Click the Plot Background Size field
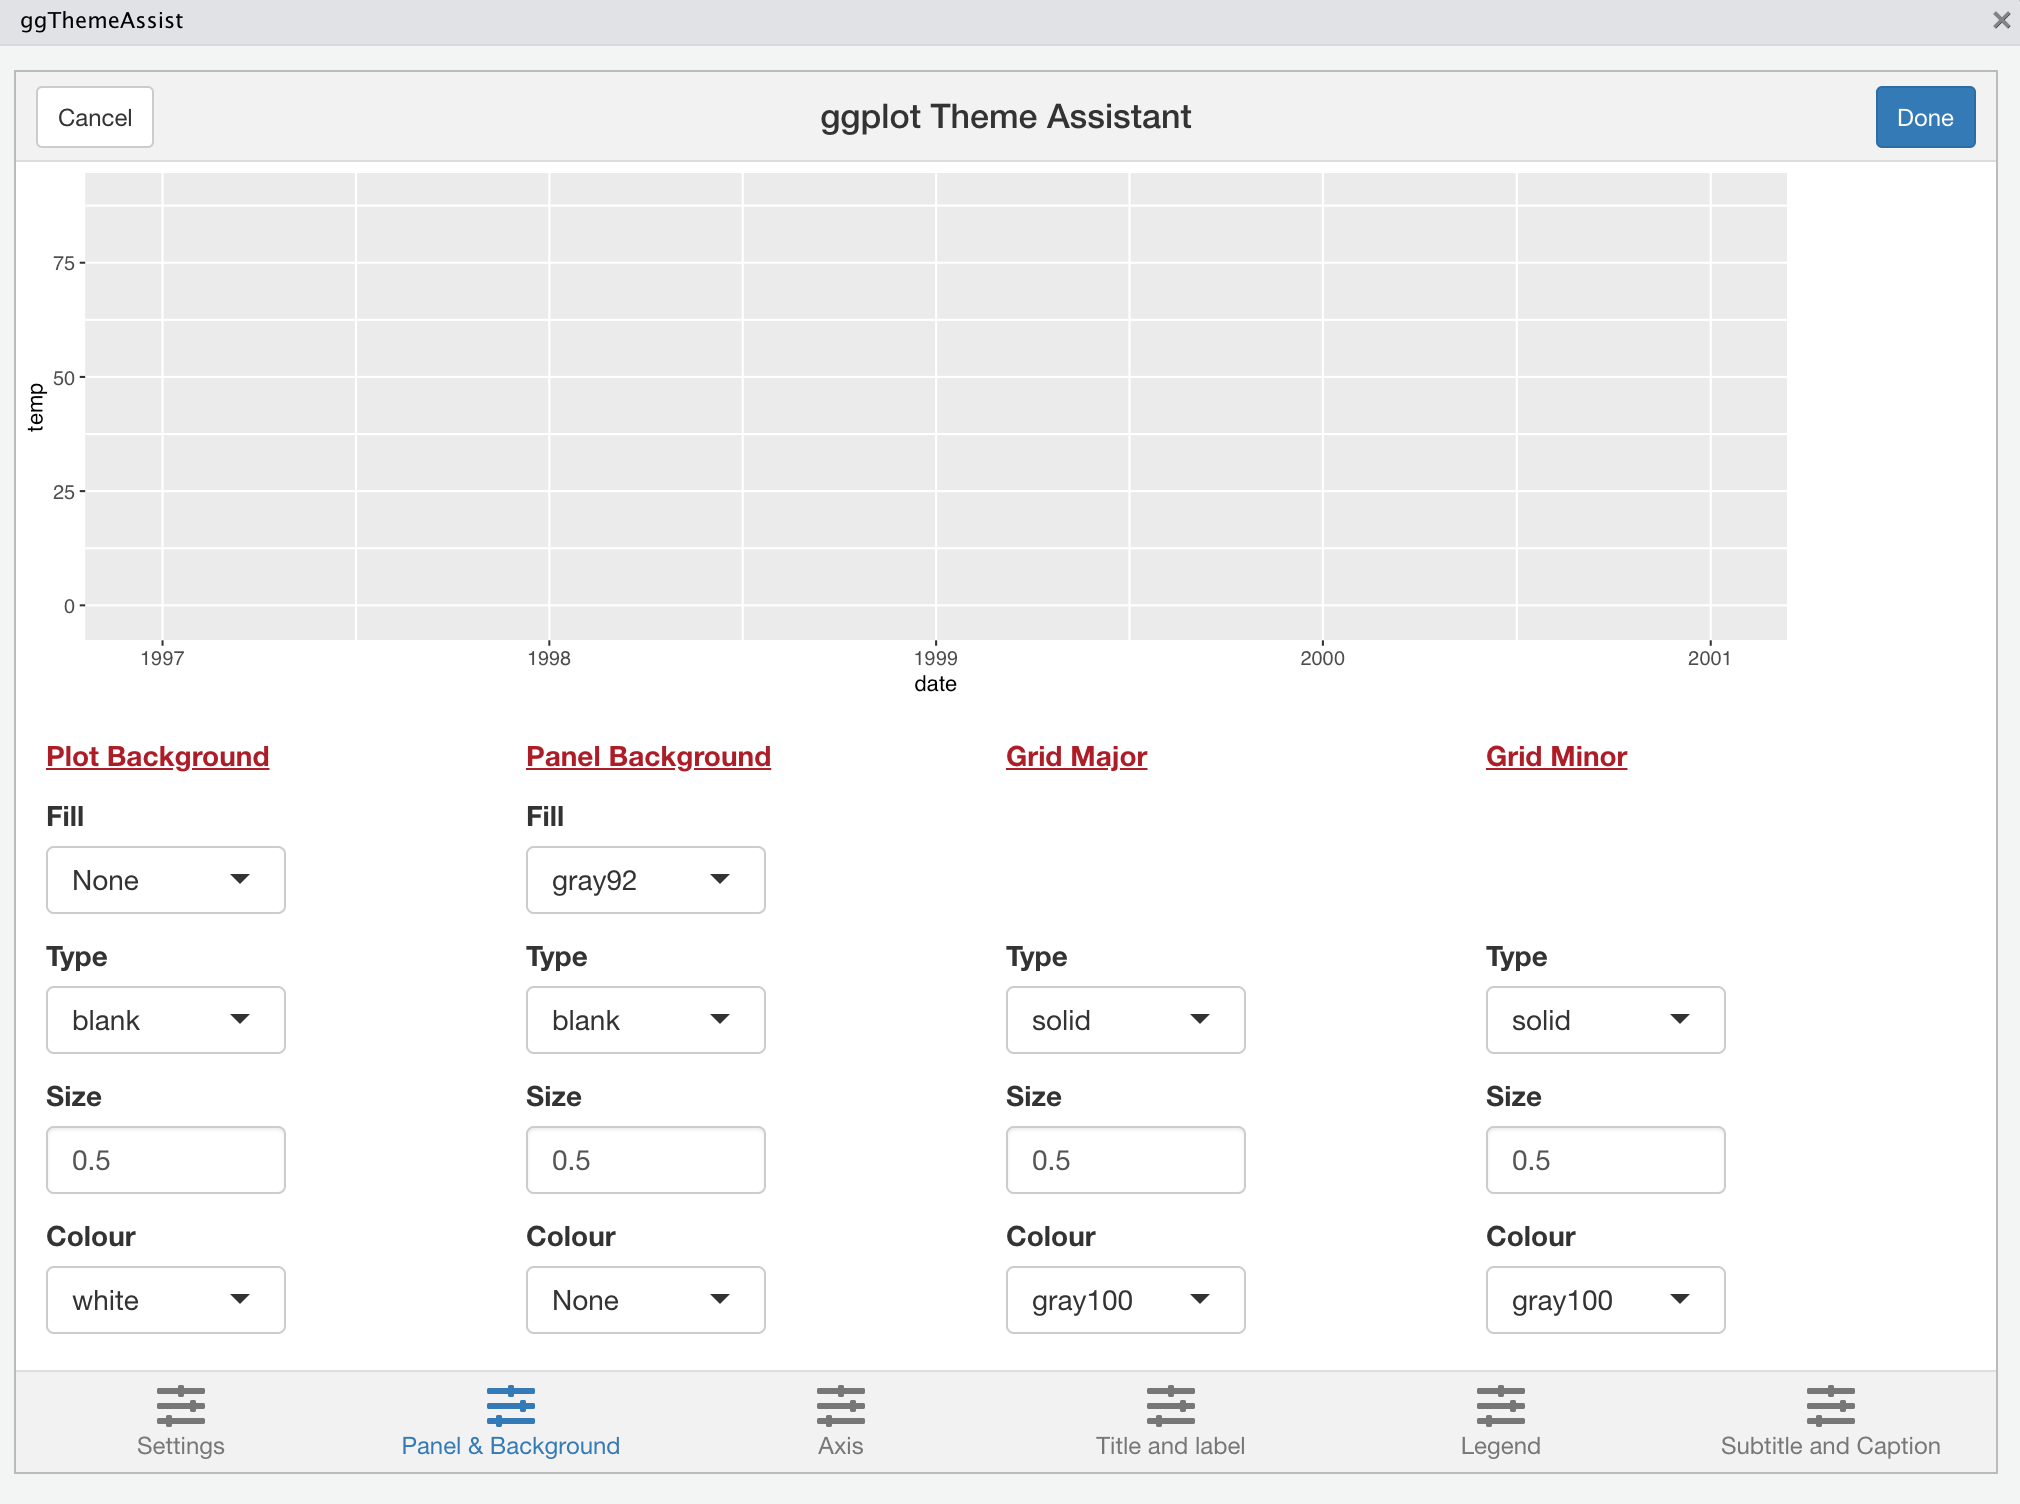The height and width of the screenshot is (1504, 2020). coord(166,1160)
